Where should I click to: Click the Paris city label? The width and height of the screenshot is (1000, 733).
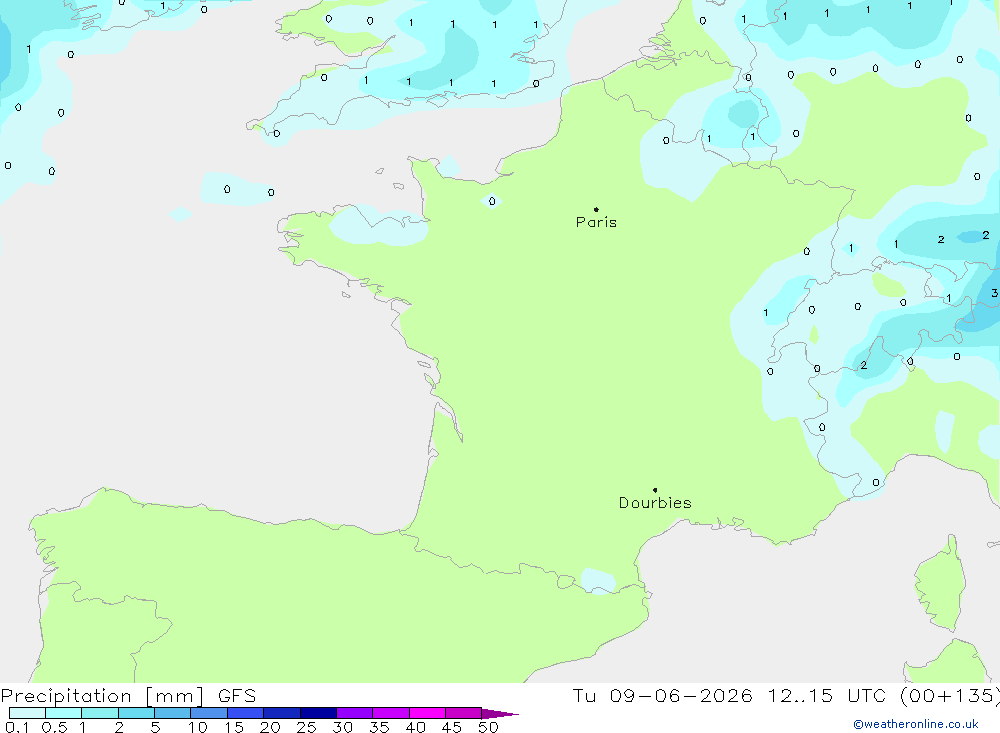click(596, 222)
